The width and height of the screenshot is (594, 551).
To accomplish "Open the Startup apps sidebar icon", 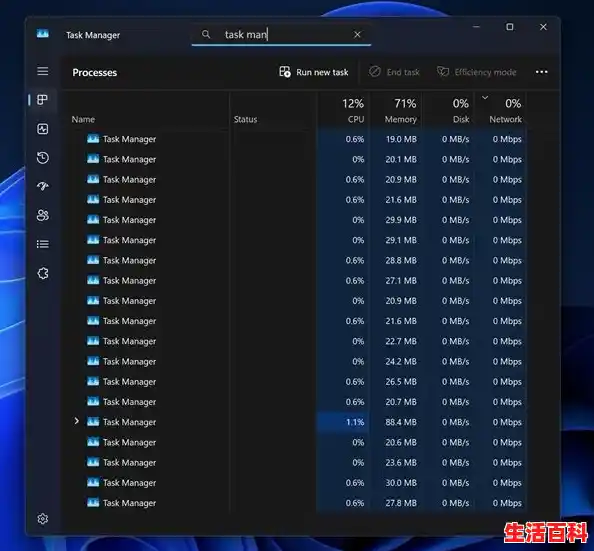I will 42,186.
